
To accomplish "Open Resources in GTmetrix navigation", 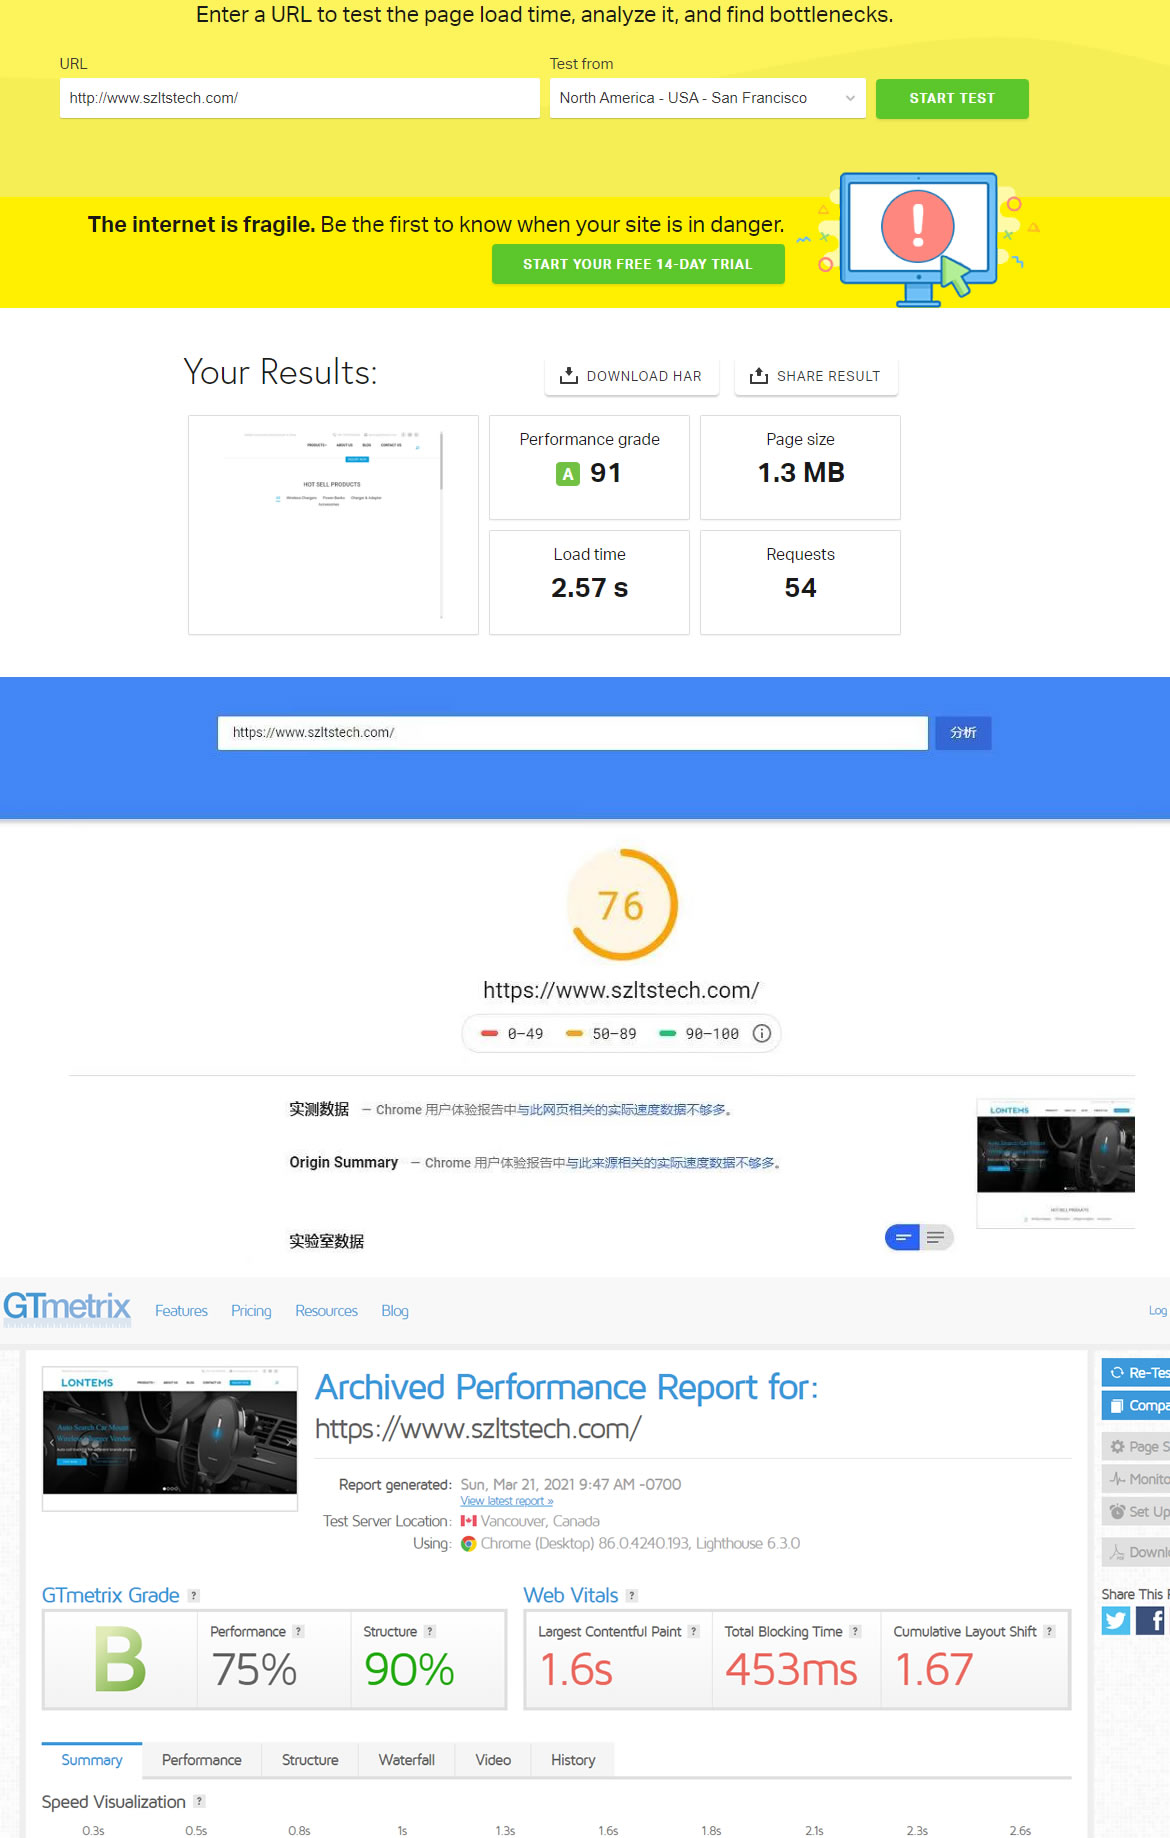I will click(326, 1311).
